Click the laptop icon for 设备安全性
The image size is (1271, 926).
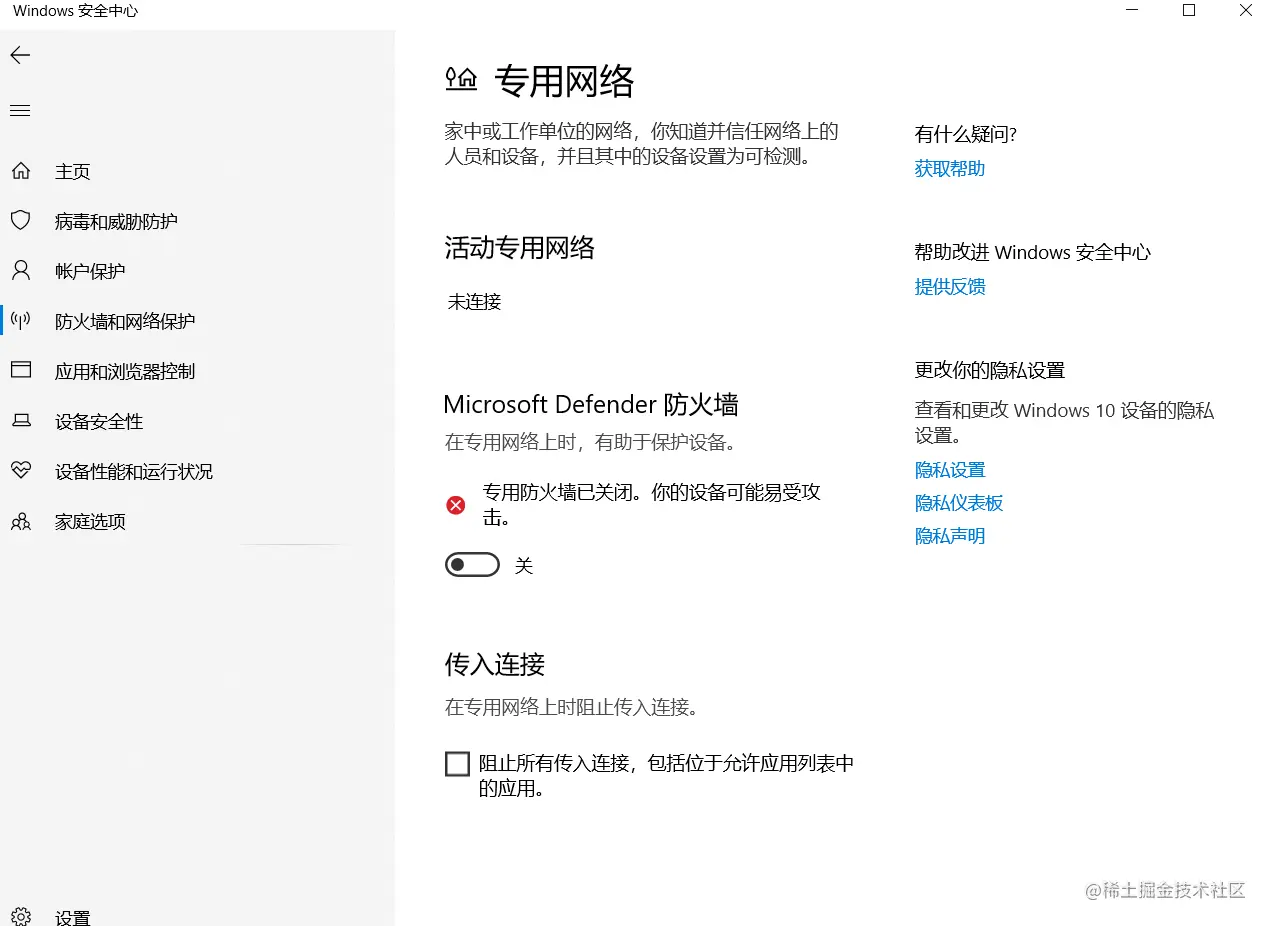21,421
